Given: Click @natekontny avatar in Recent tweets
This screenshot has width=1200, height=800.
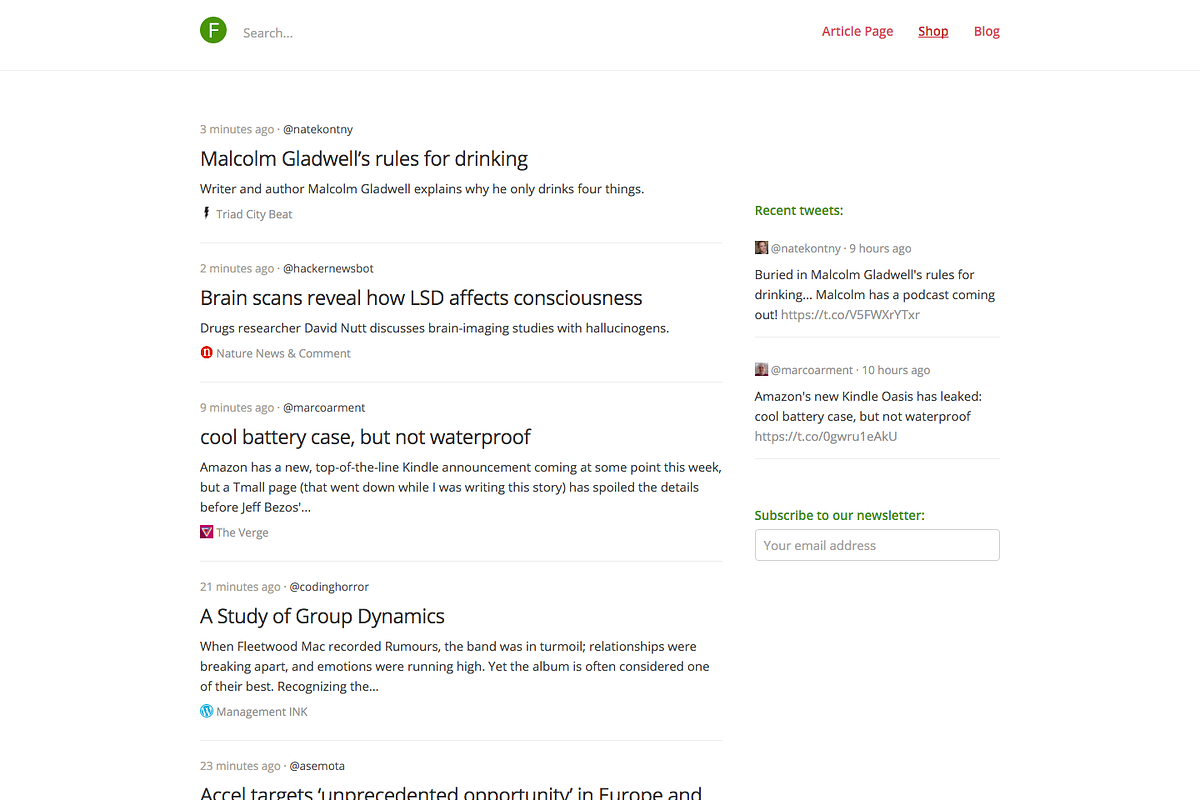Looking at the screenshot, I should point(761,247).
